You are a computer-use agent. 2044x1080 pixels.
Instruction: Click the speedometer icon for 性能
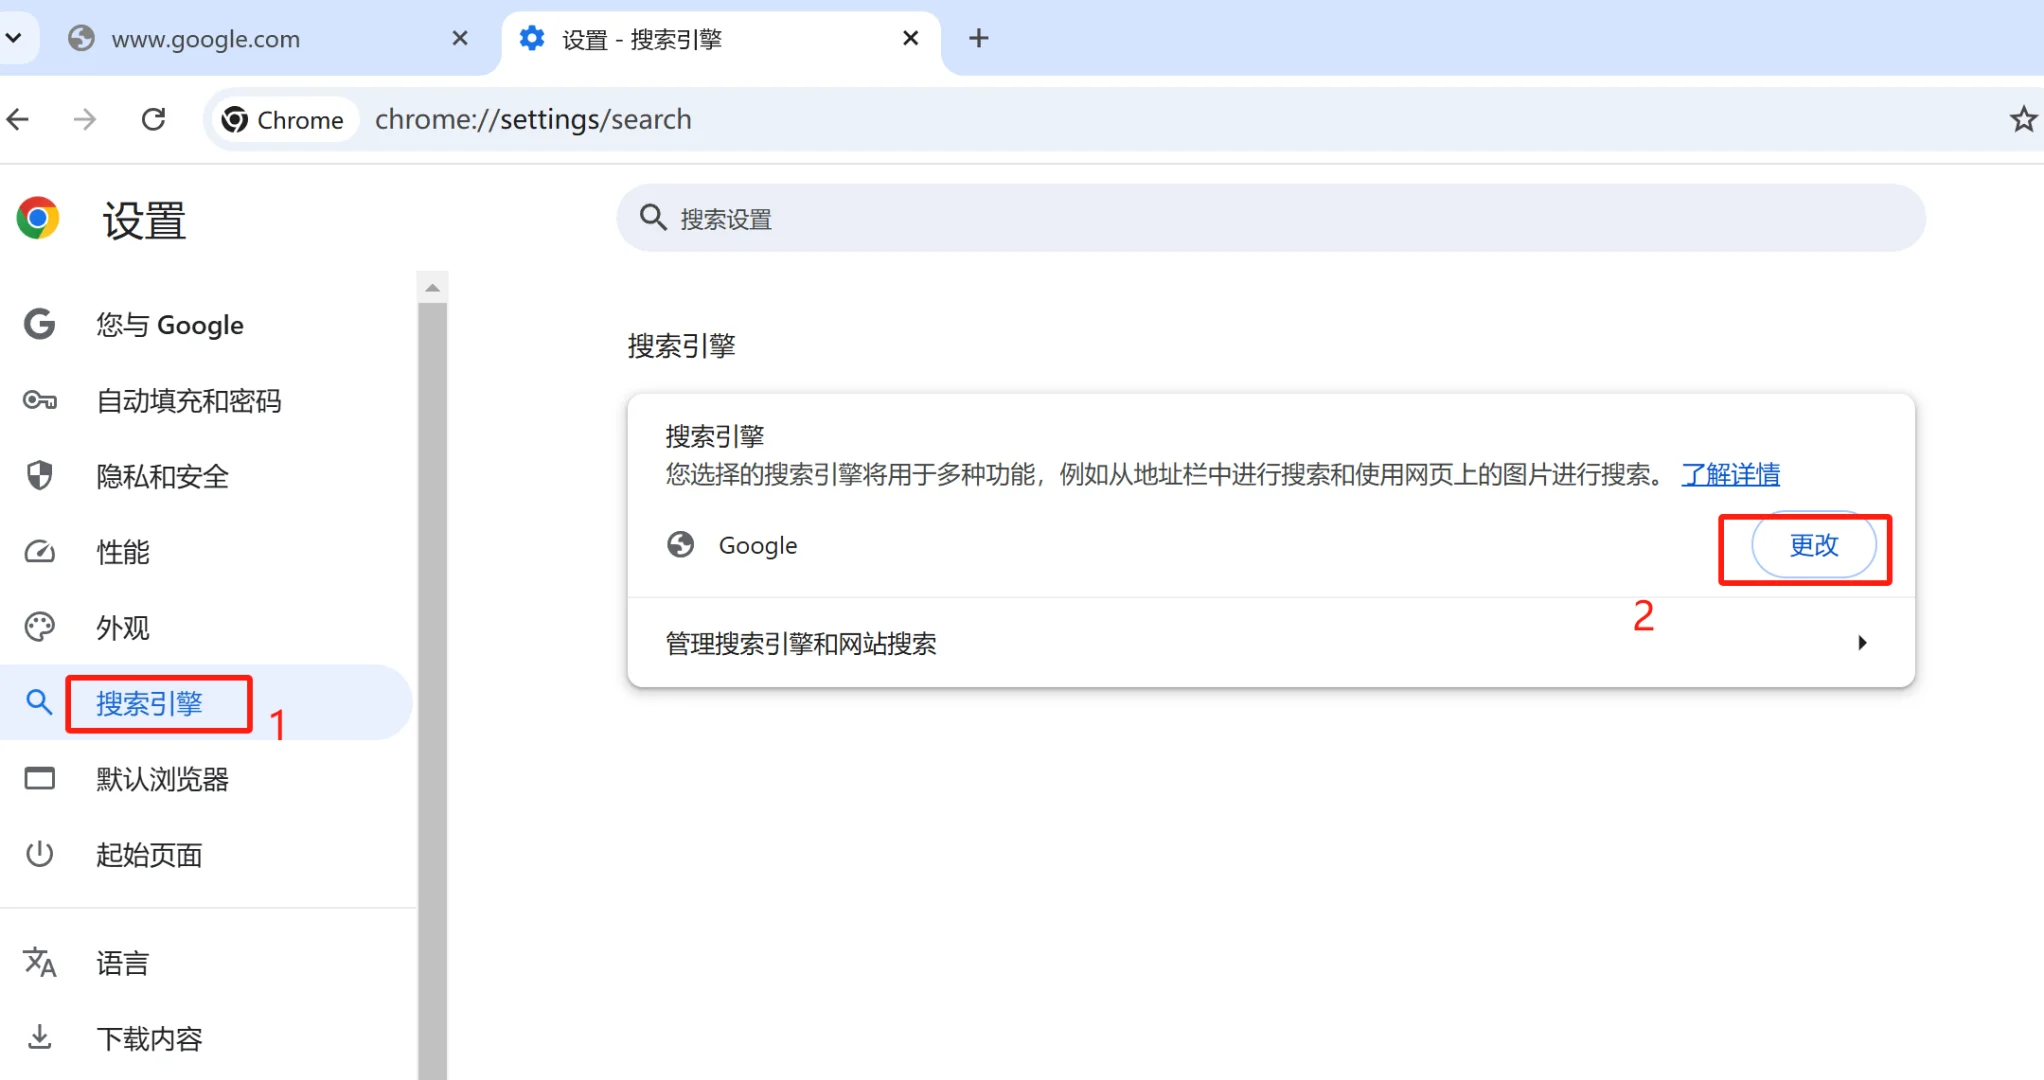pos(39,551)
